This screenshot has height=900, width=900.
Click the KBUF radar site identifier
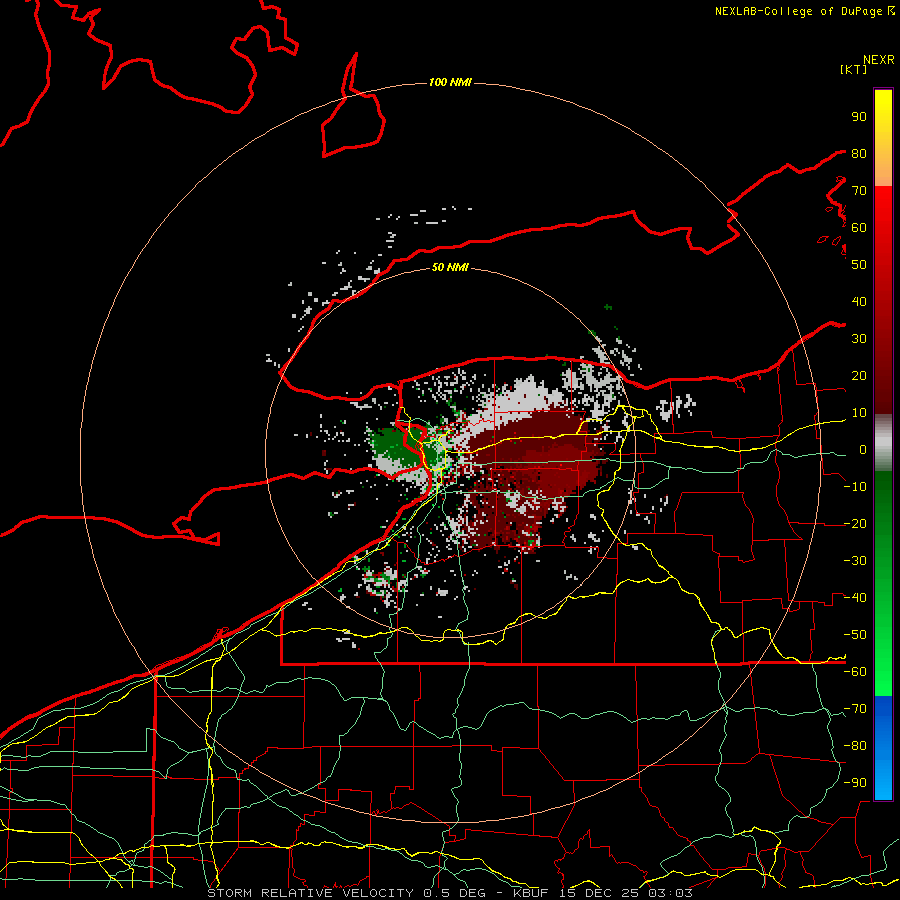(x=530, y=893)
